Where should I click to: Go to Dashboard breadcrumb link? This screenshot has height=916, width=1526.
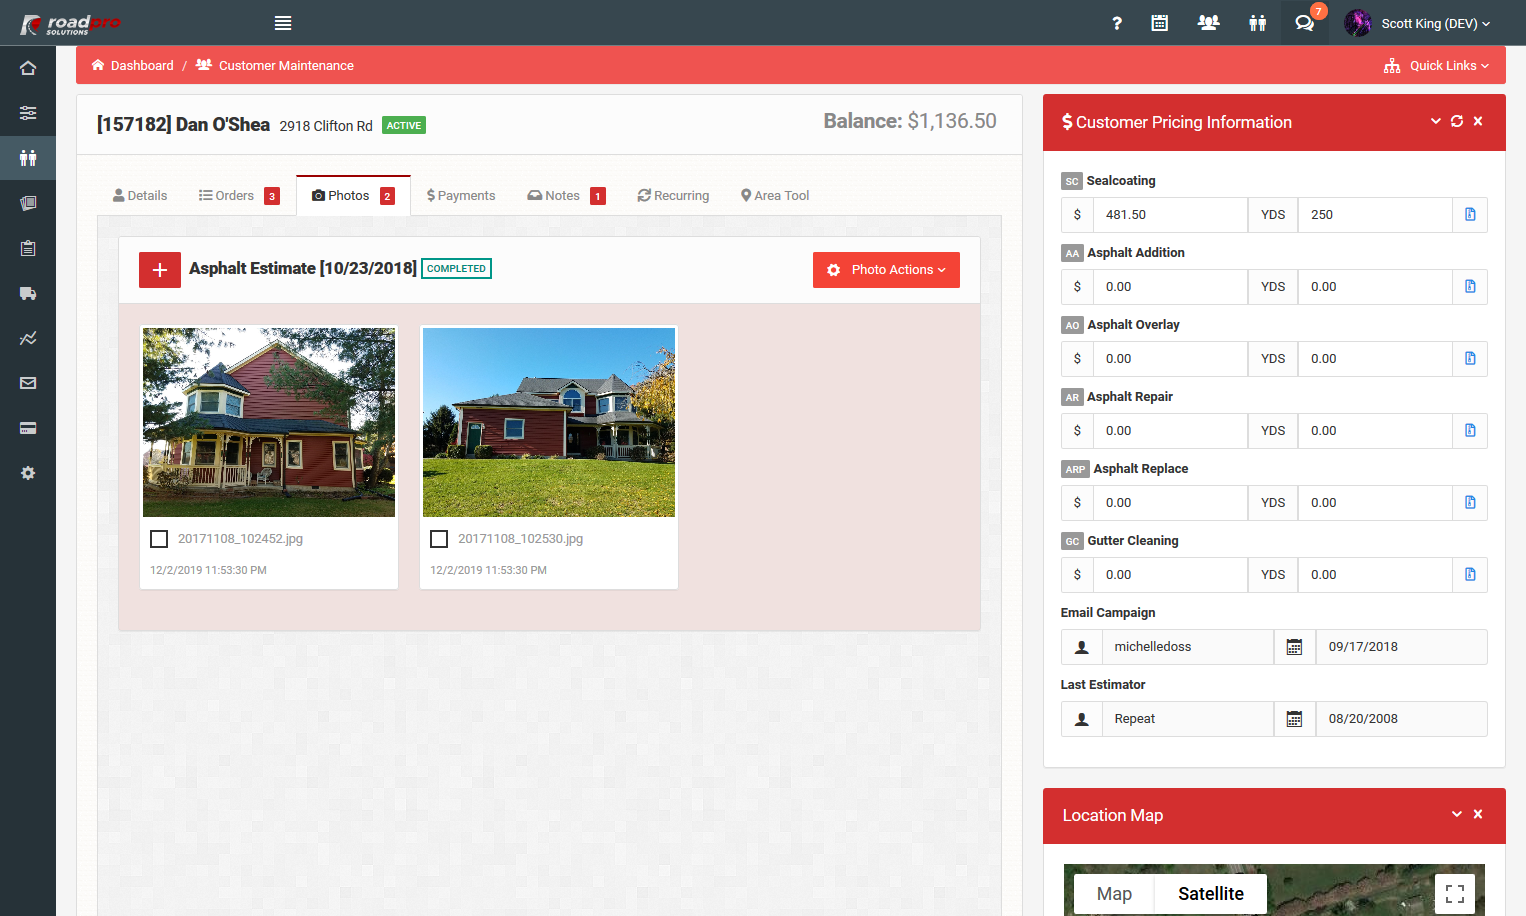click(x=141, y=66)
